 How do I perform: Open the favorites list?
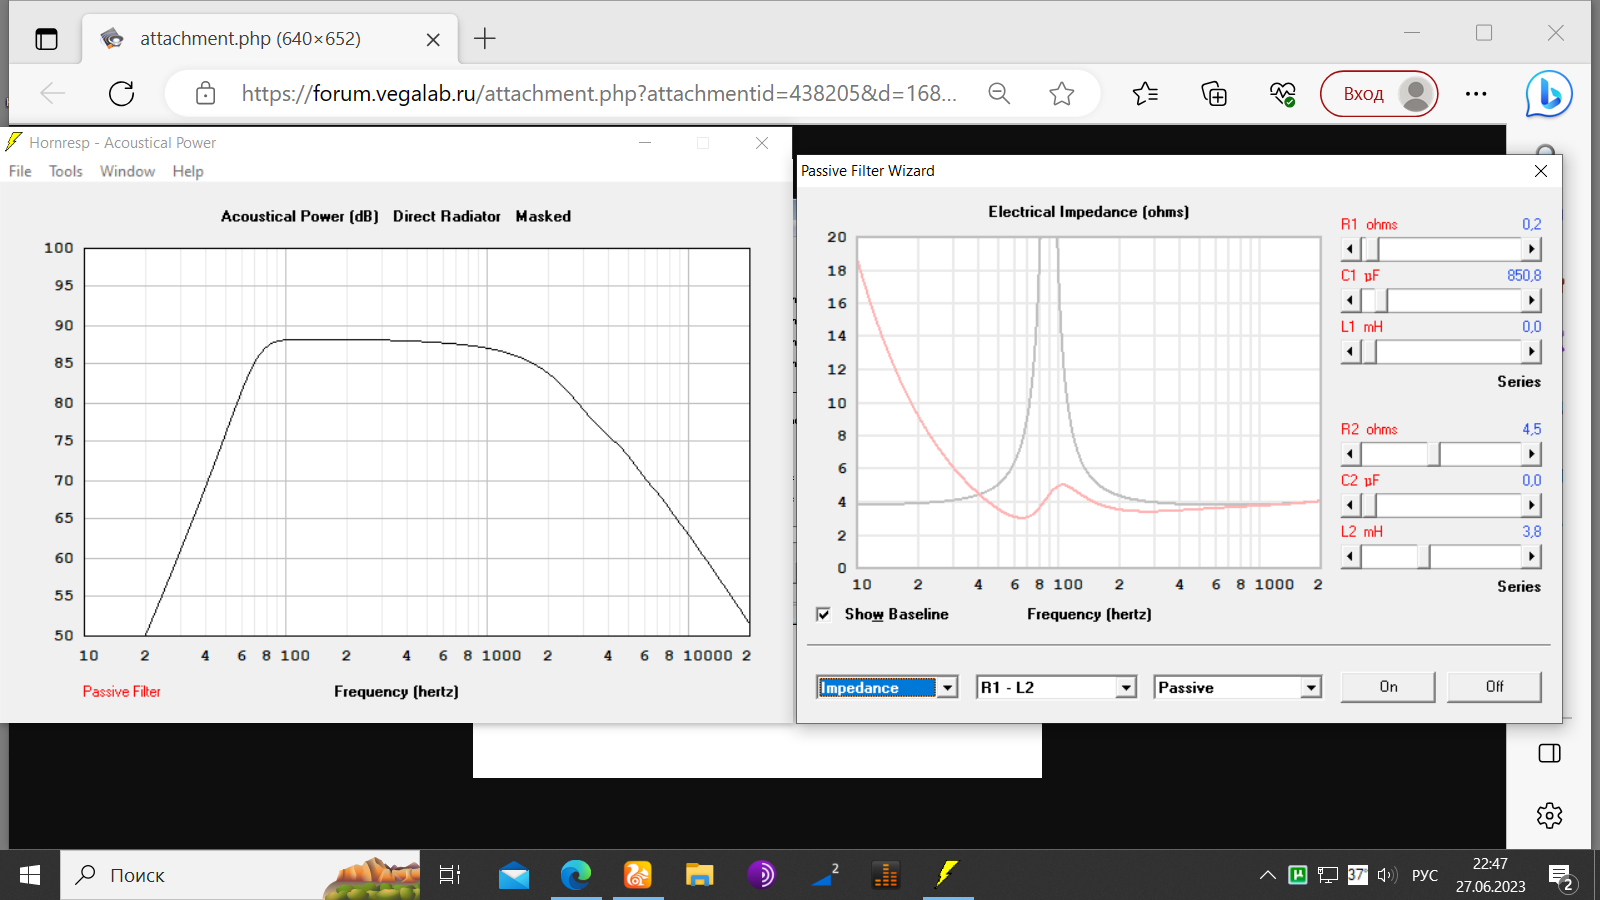(1146, 94)
